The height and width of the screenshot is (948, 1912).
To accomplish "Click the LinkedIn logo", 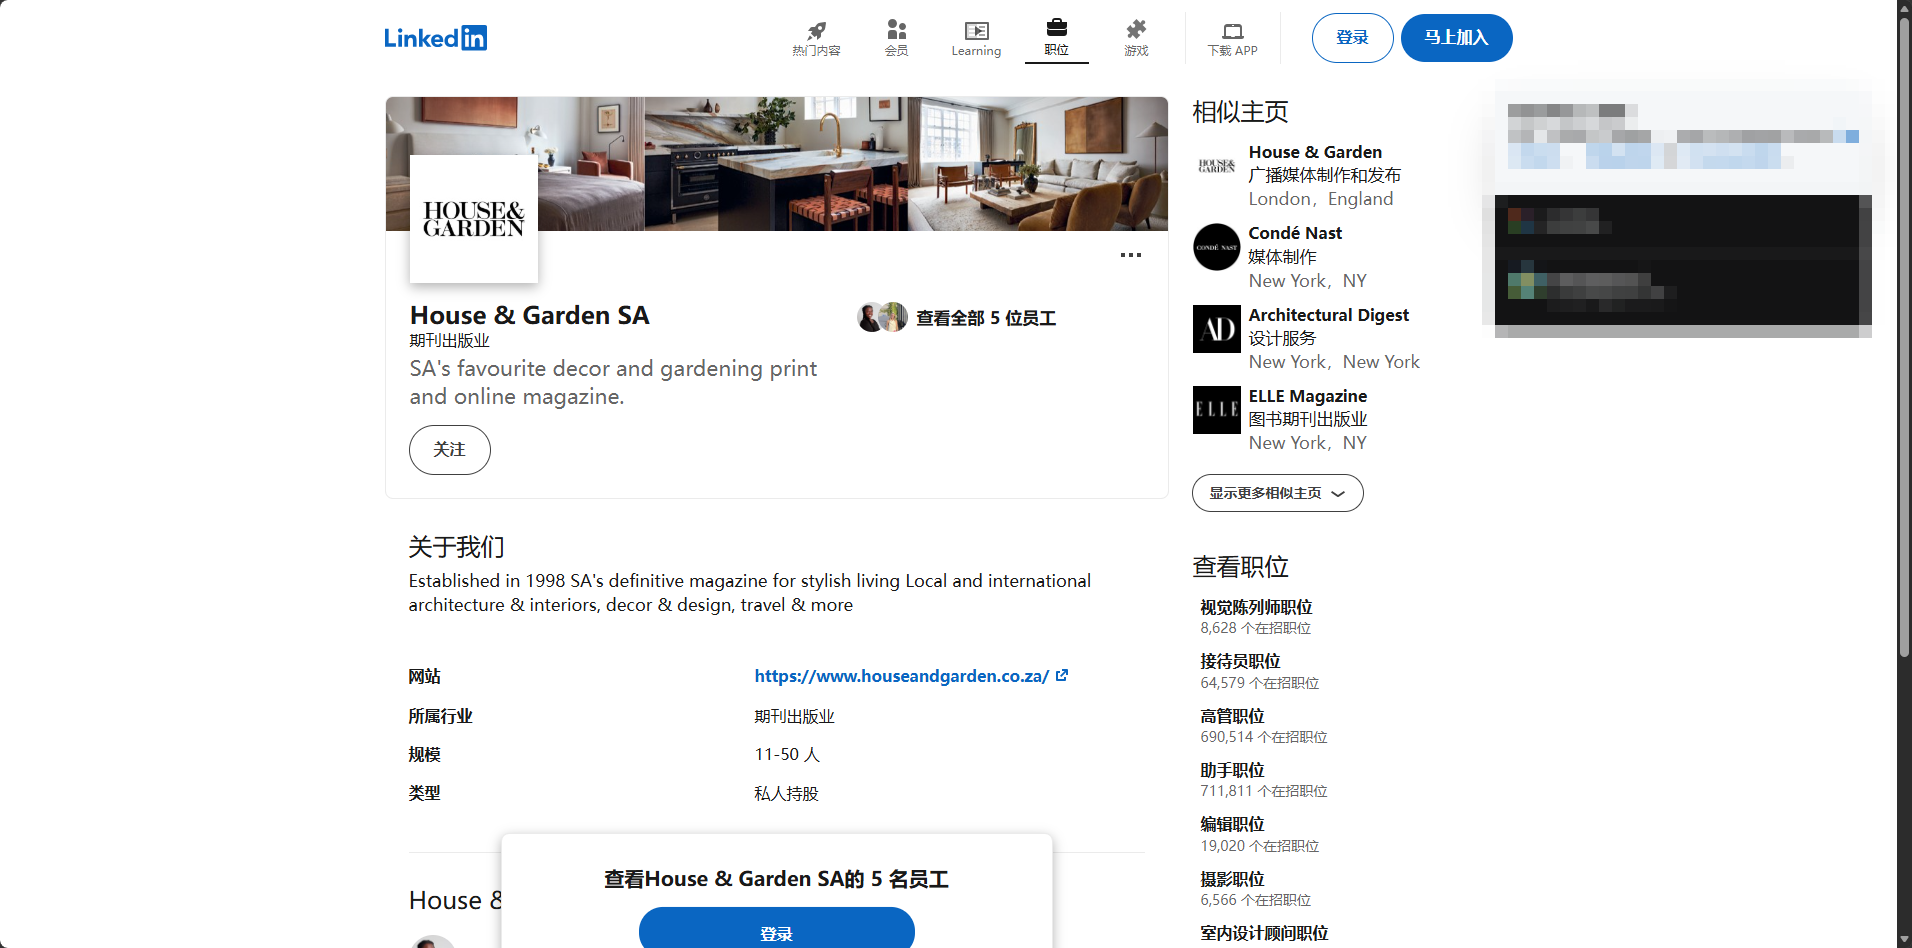I will tap(435, 38).
